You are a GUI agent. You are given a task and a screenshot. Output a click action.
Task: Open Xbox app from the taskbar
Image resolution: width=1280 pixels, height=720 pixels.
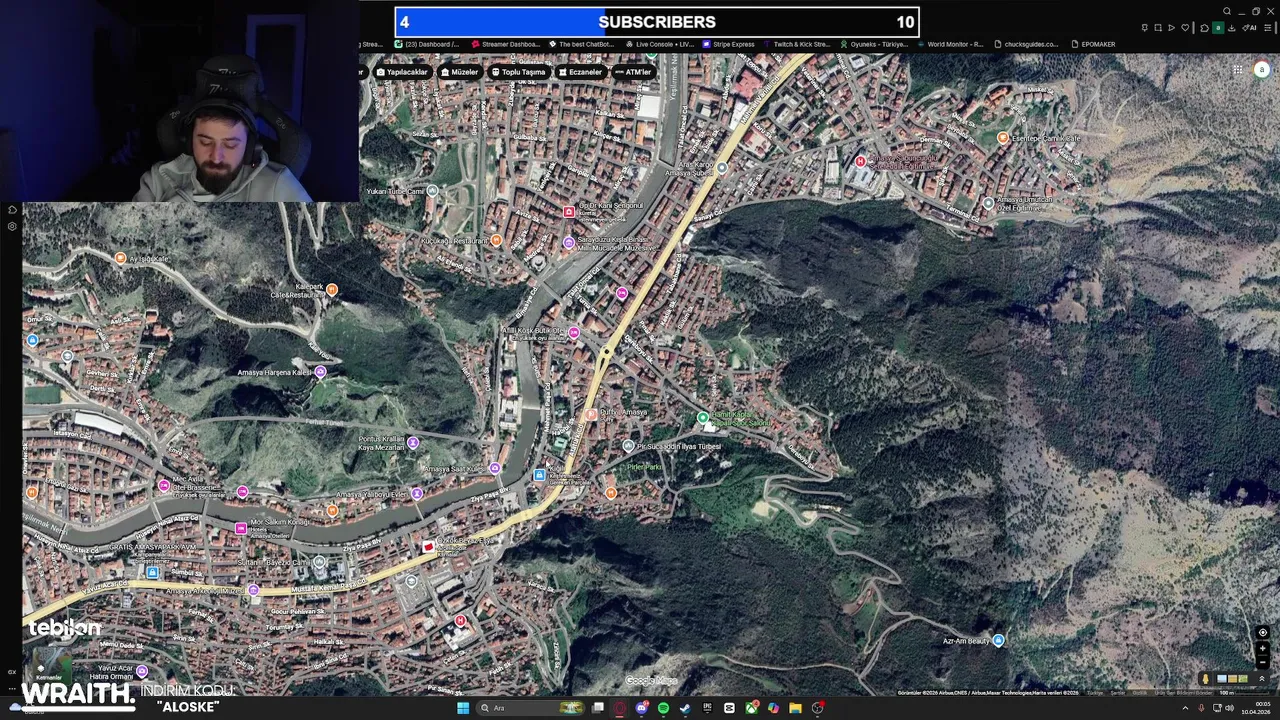(751, 708)
